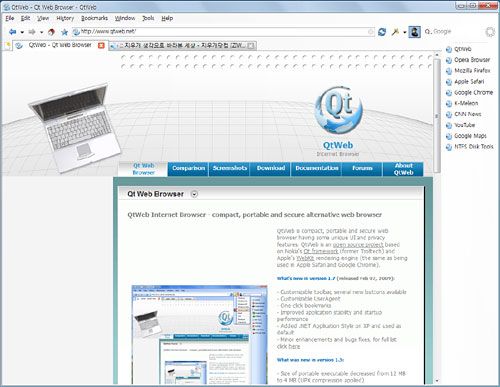
Task: Click the site favicon in the address bar
Action: pos(76,32)
